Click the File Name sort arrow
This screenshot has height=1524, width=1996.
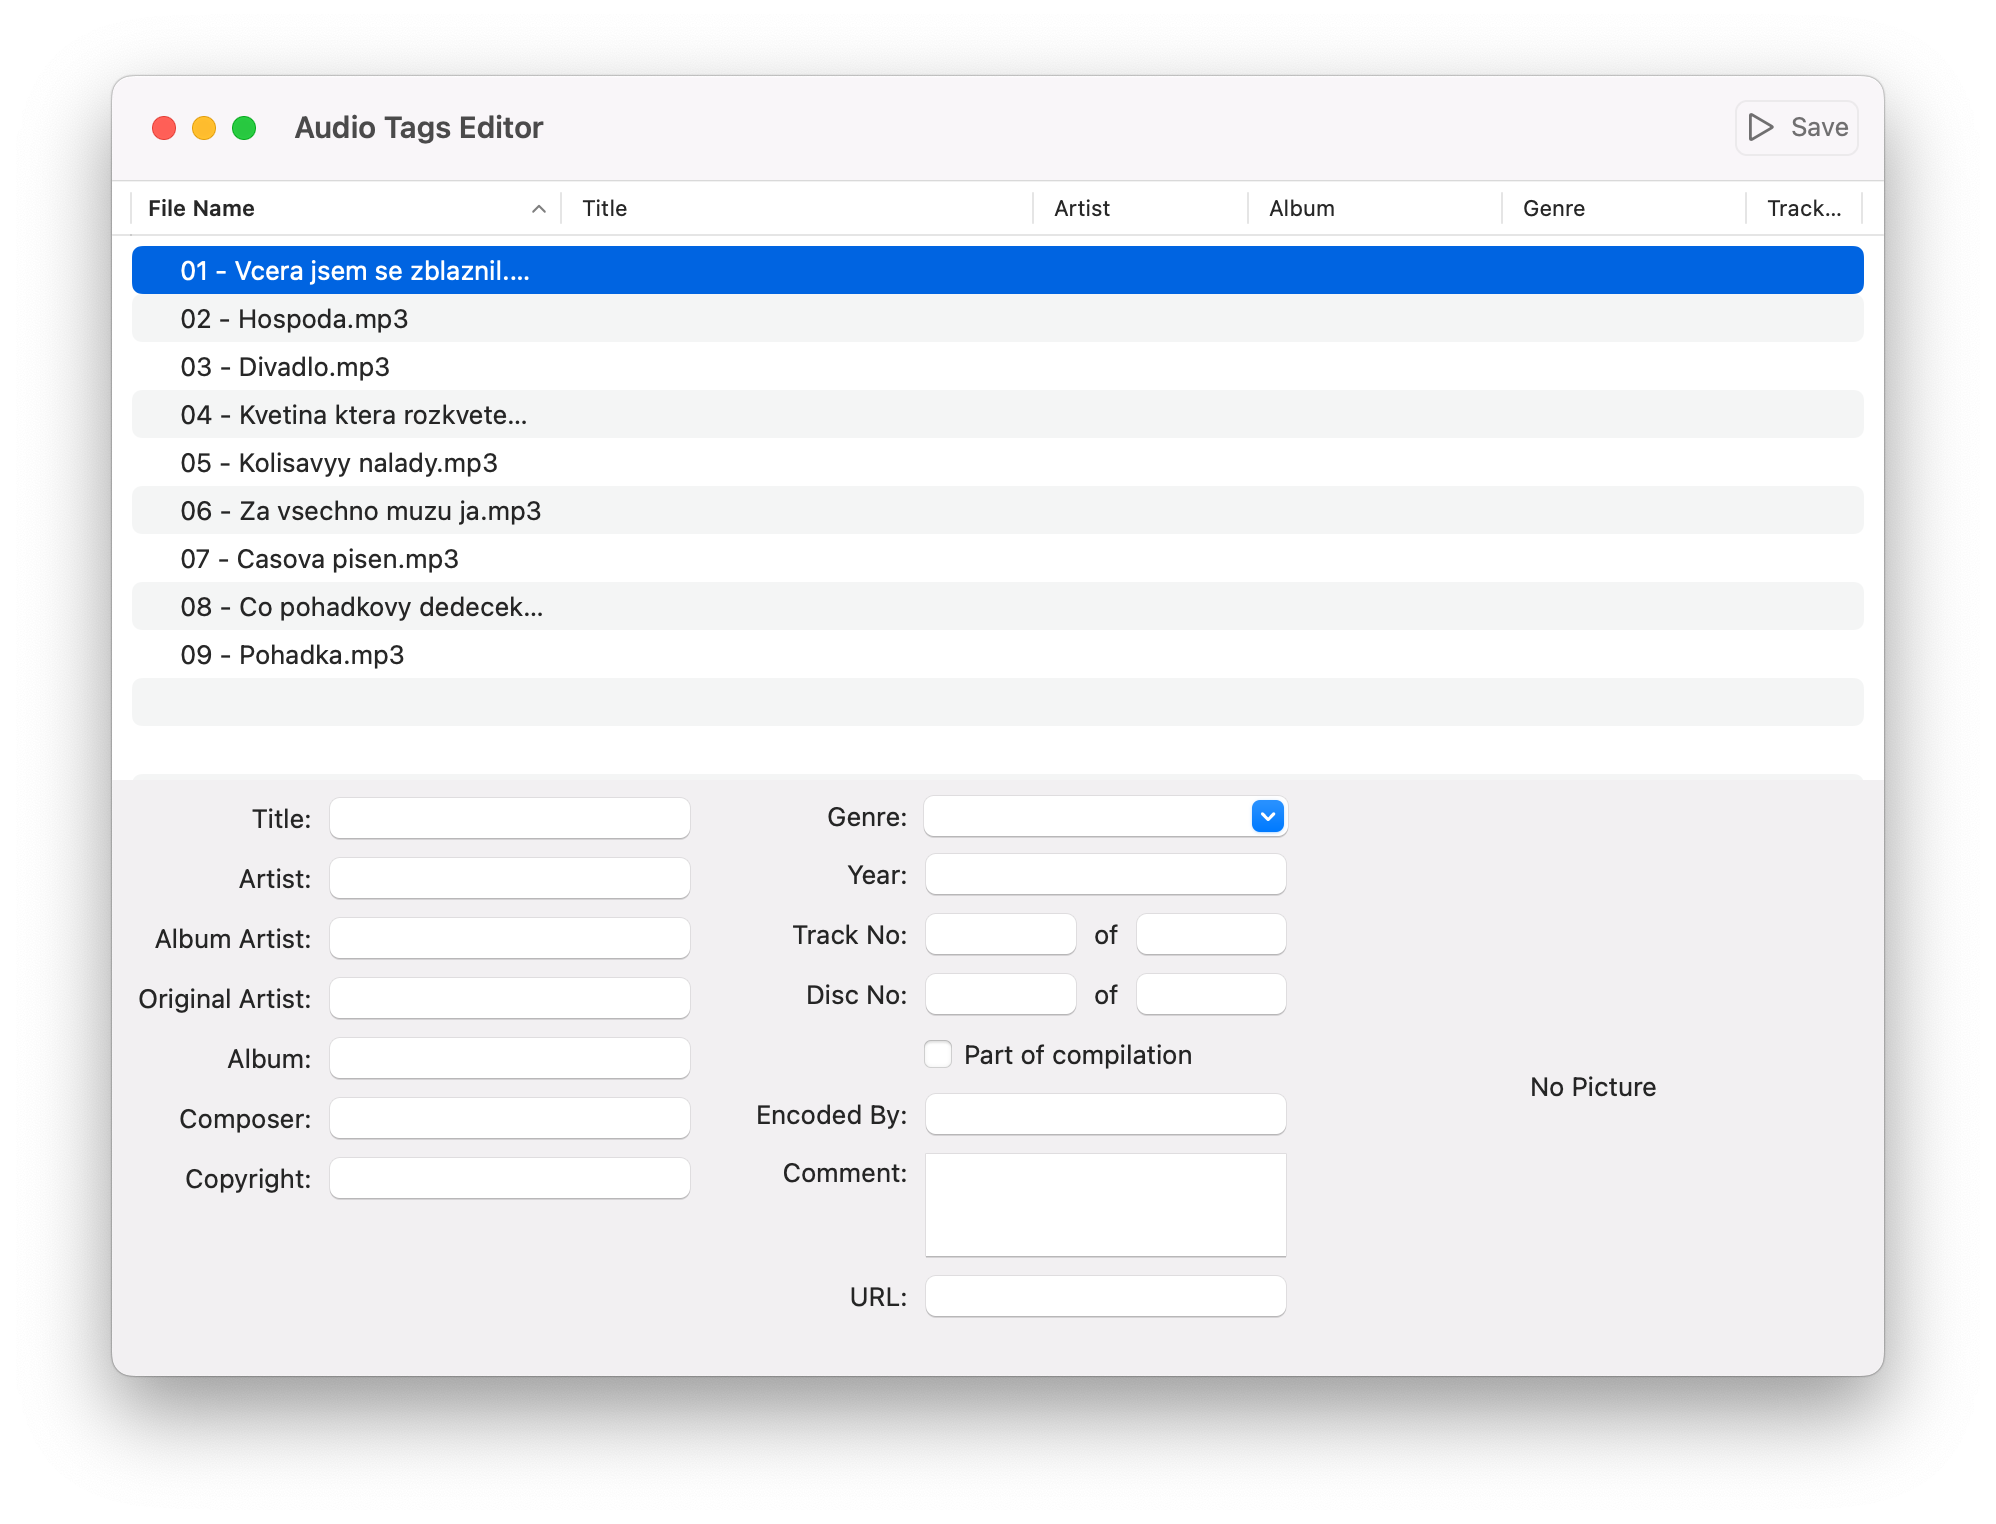tap(538, 209)
